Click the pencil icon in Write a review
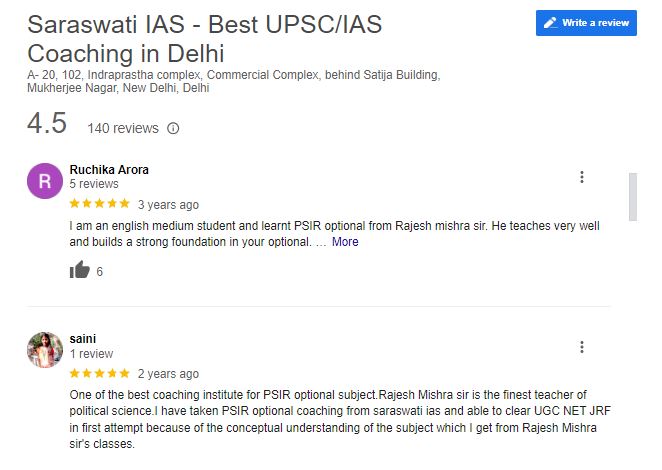The image size is (662, 470). 550,23
